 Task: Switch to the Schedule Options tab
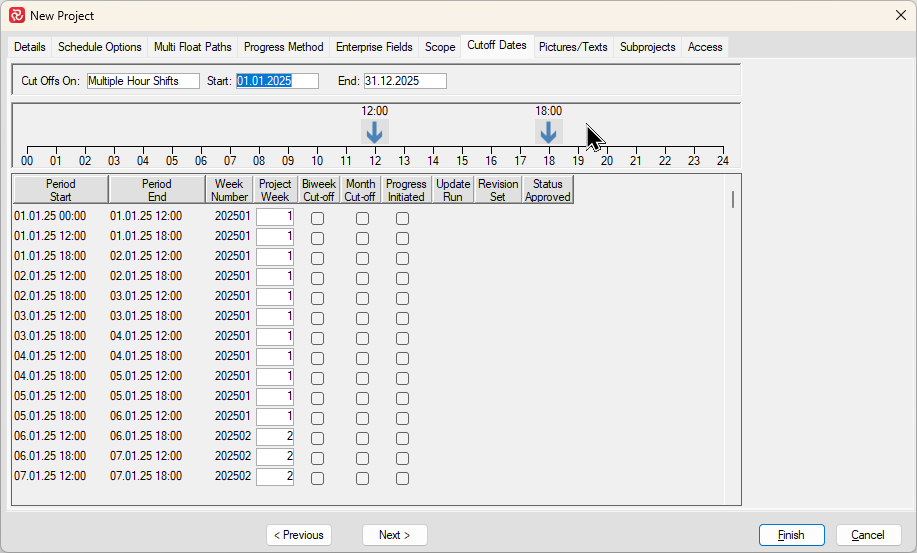click(x=100, y=47)
